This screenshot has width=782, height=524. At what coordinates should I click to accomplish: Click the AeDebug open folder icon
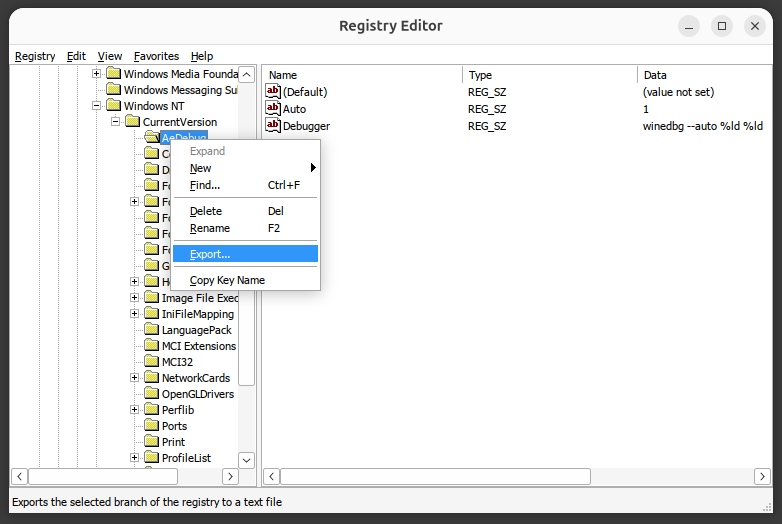coord(152,137)
